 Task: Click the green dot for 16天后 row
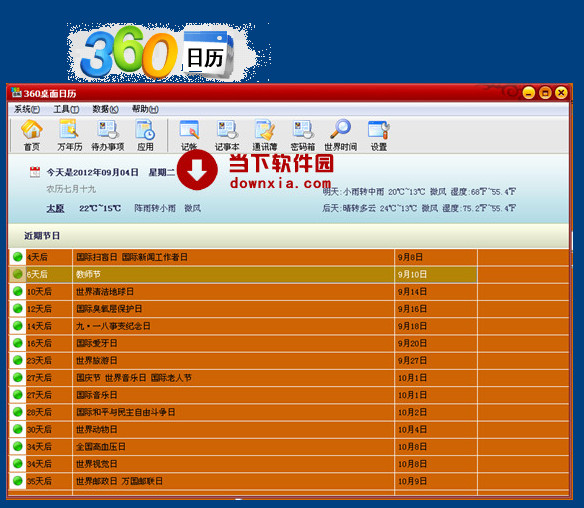tap(18, 343)
